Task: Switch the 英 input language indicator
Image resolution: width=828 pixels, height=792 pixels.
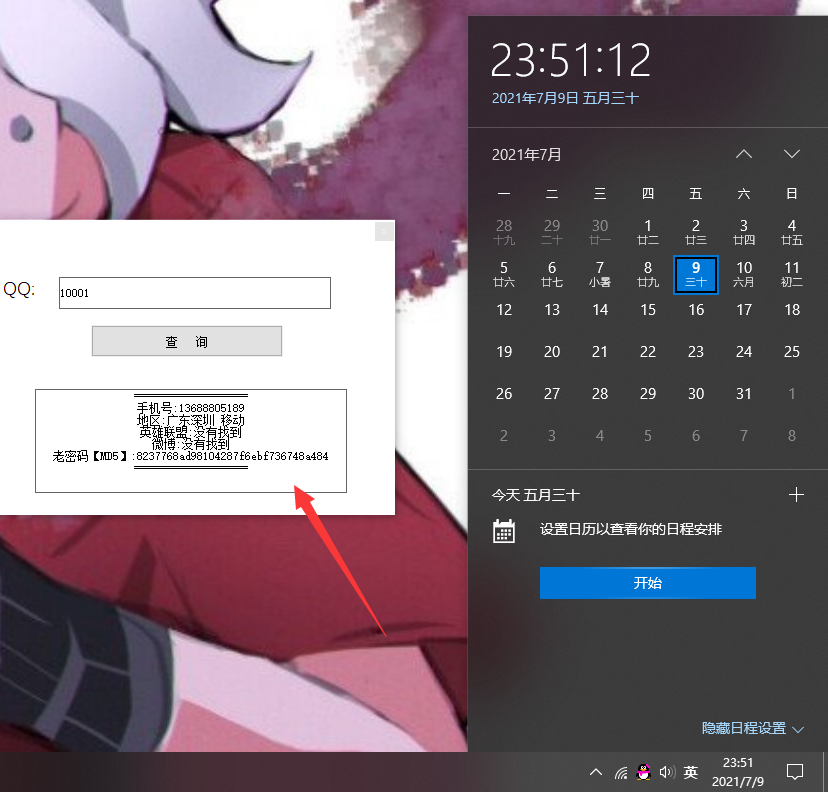Action: click(691, 772)
